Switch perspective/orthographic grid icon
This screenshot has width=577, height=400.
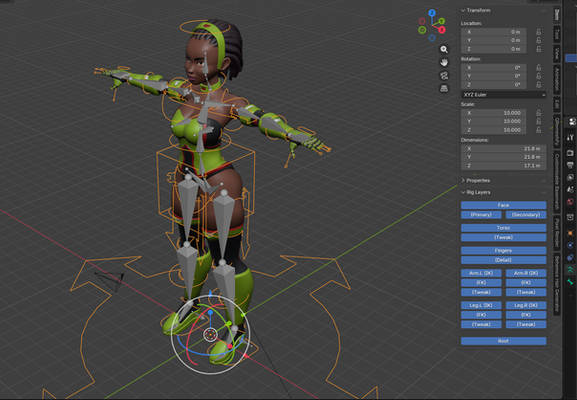[x=444, y=89]
